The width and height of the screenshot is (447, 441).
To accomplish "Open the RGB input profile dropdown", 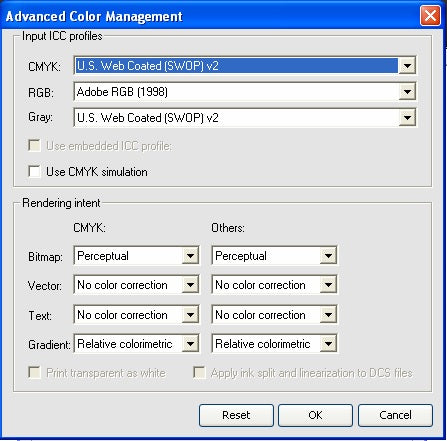I will [407, 92].
